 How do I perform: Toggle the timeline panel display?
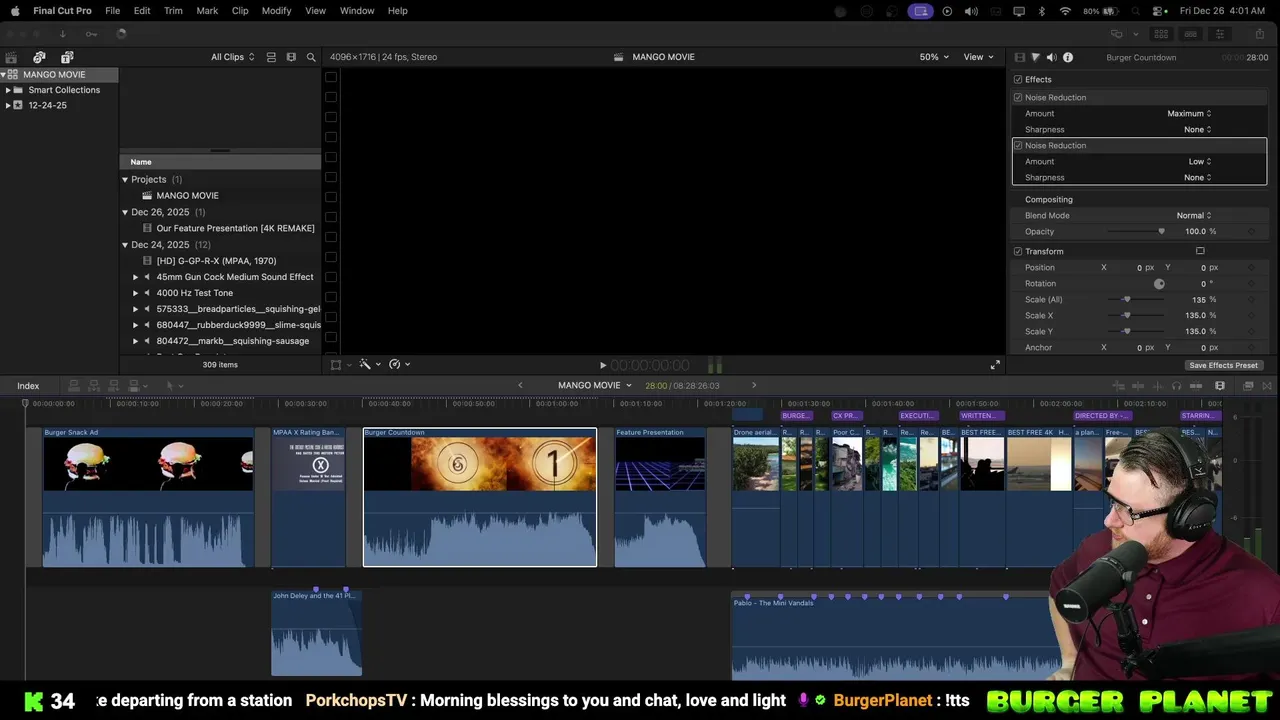pyautogui.click(x=1190, y=33)
